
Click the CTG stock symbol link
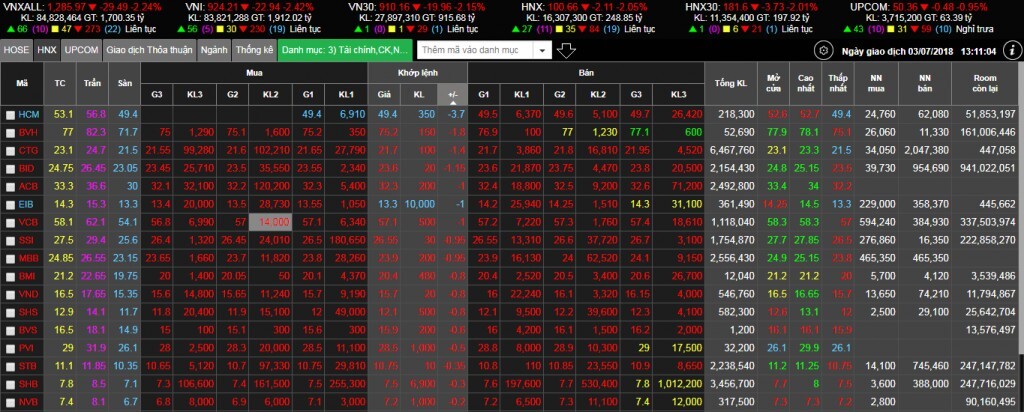(x=28, y=151)
